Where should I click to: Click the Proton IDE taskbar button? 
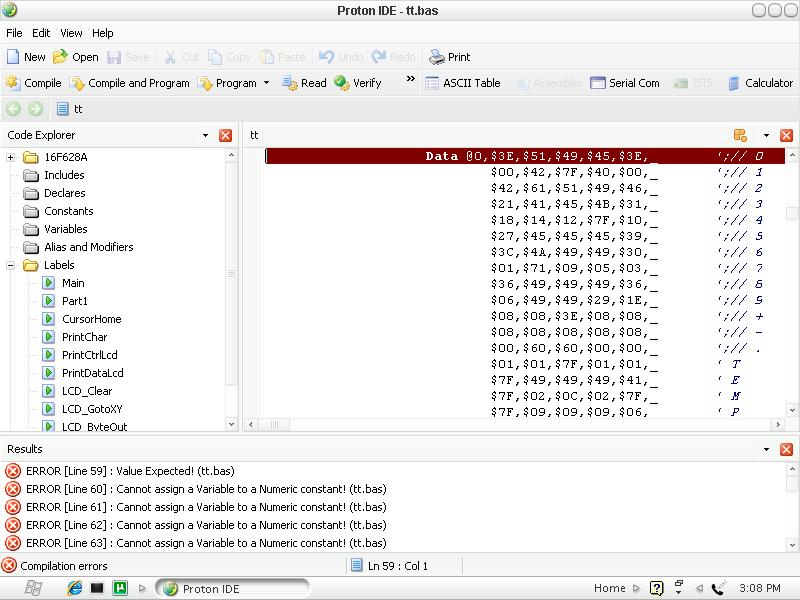[x=233, y=588]
